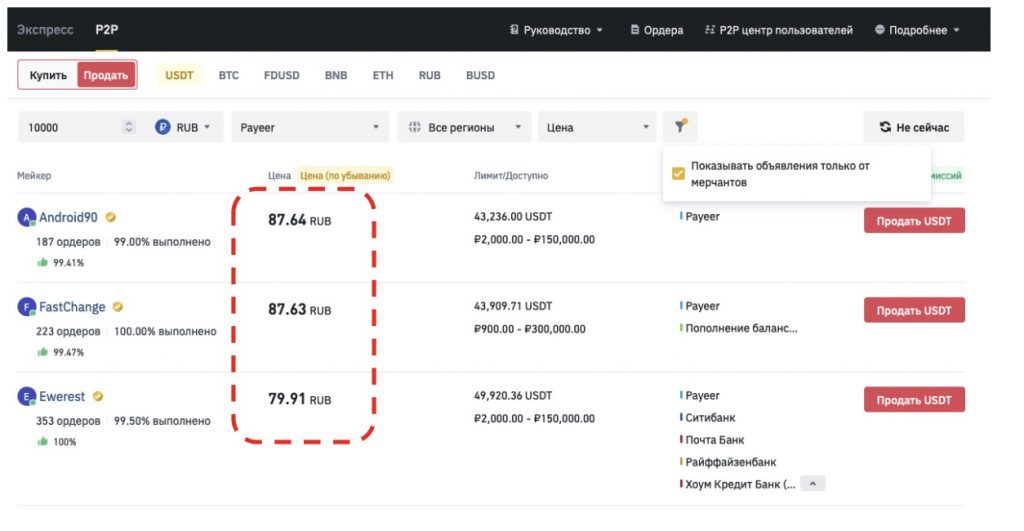
Task: Open Android90 merchant profile
Action: pyautogui.click(x=68, y=217)
